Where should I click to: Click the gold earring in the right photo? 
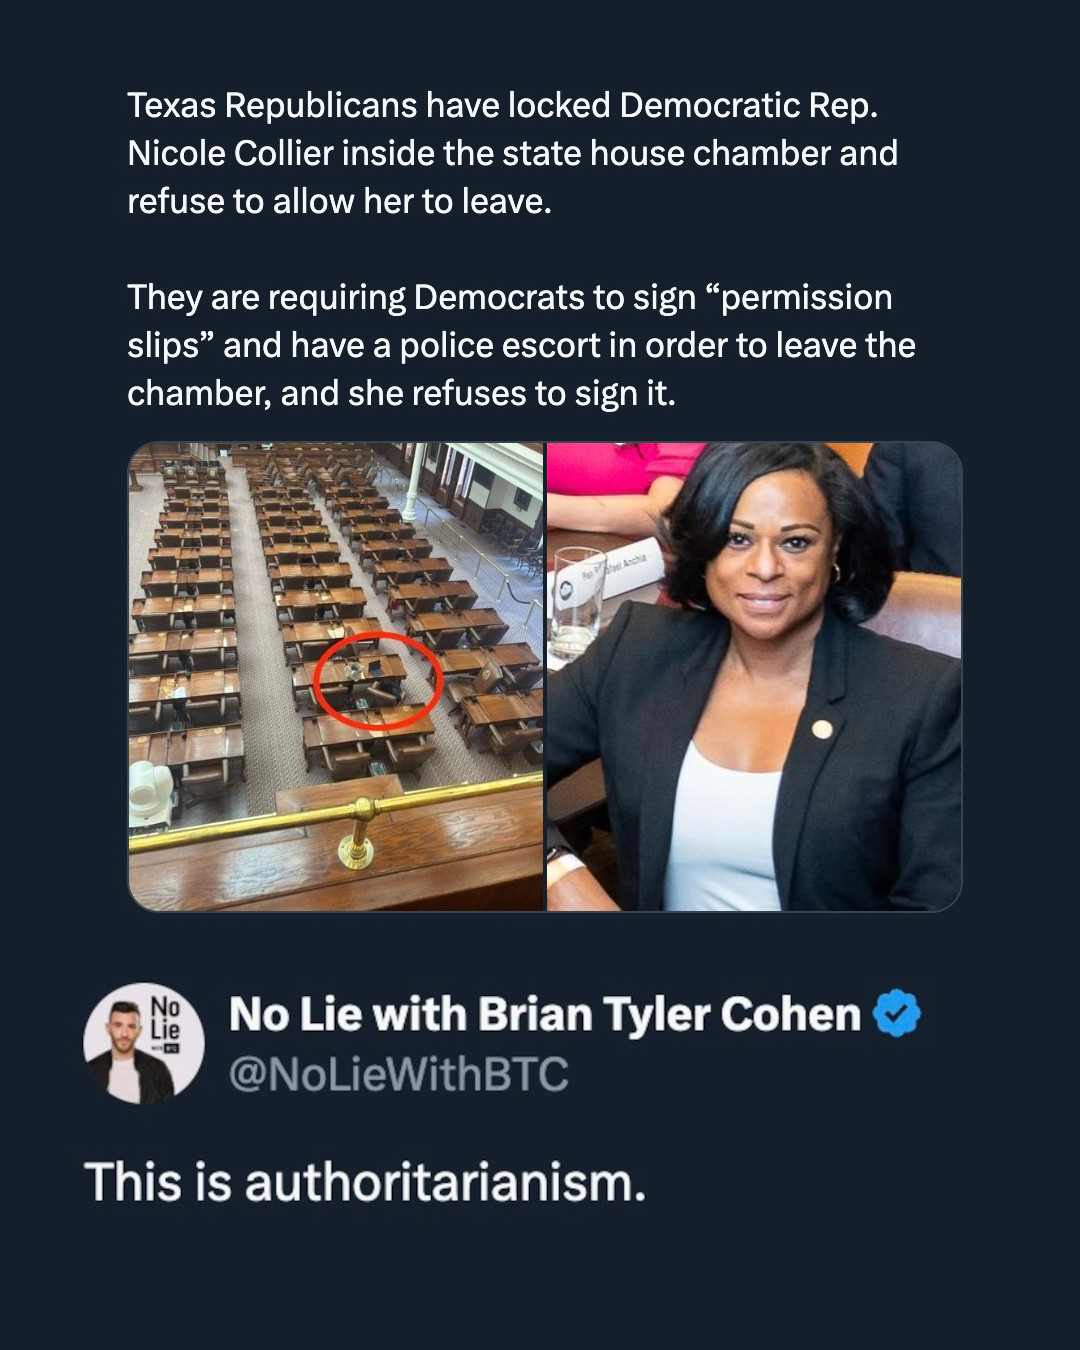(x=836, y=573)
